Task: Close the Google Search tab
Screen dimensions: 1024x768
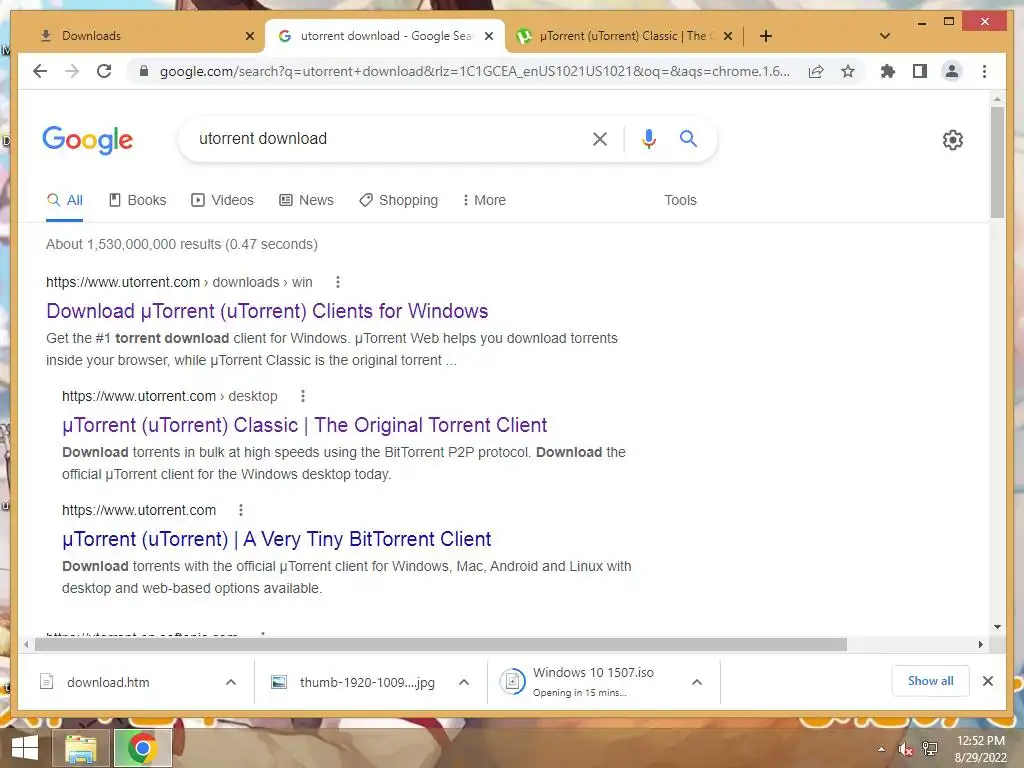Action: coord(488,36)
